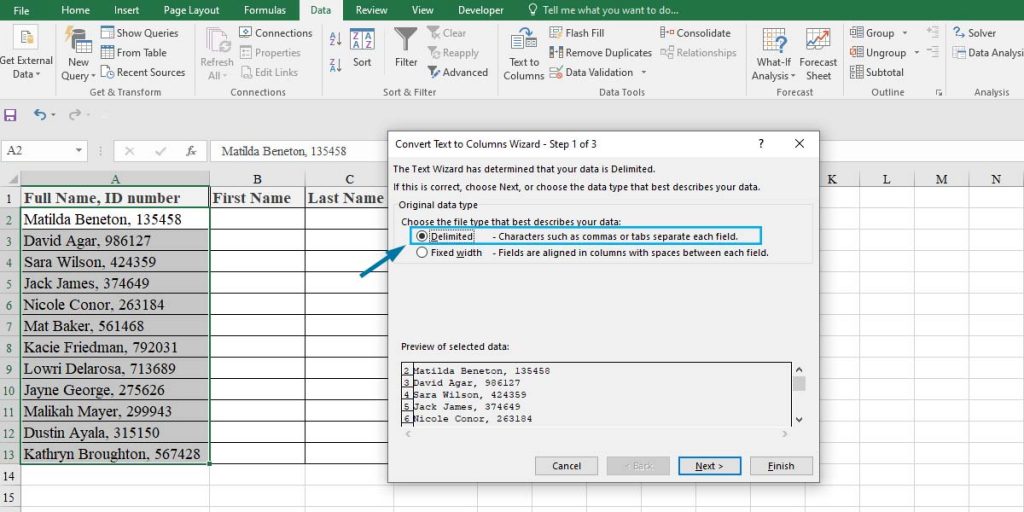Switch to the Review tab
The height and width of the screenshot is (512, 1024).
[372, 10]
